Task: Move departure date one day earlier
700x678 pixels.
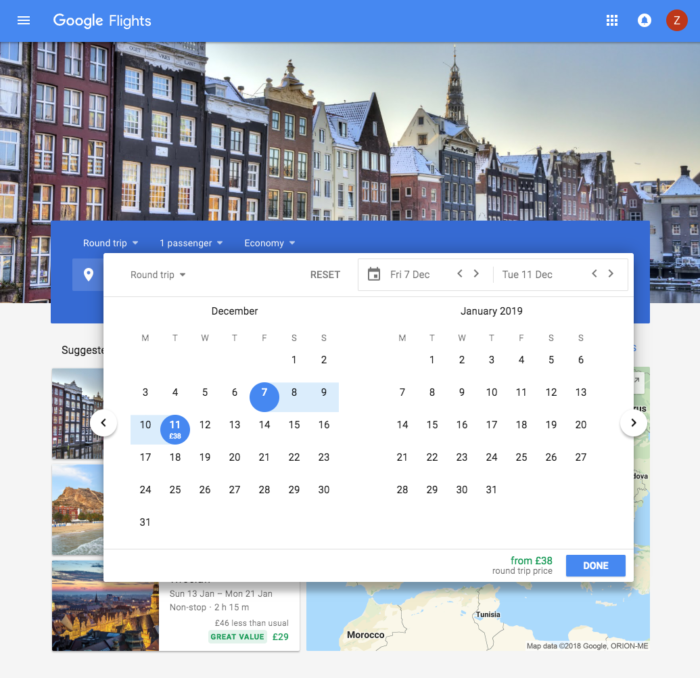Action: 460,274
